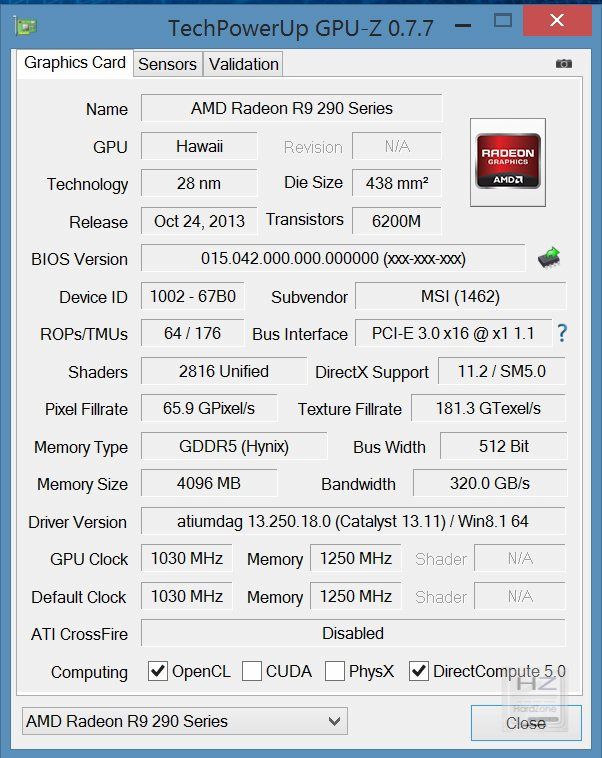Click the Default Clock value 1030 MHz

click(187, 596)
